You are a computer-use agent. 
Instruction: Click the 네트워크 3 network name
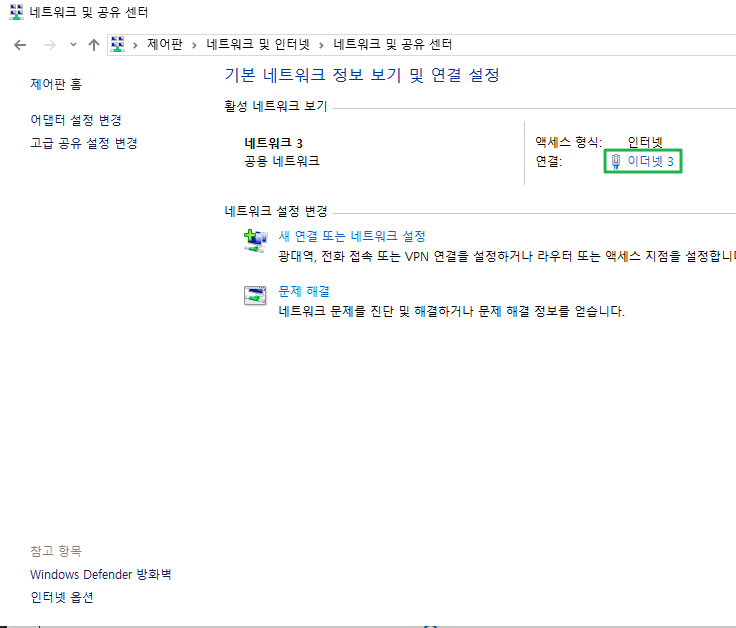[x=274, y=143]
